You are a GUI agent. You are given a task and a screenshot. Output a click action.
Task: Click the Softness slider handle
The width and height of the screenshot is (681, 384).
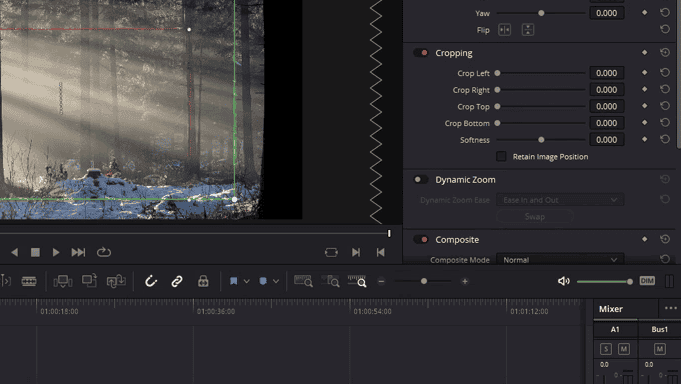541,139
